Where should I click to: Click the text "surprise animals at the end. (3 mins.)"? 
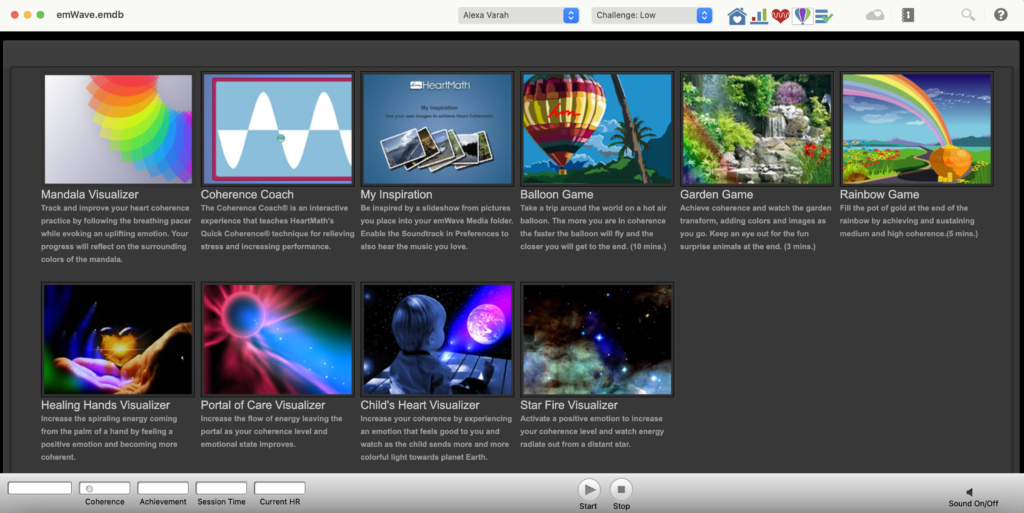(748, 247)
